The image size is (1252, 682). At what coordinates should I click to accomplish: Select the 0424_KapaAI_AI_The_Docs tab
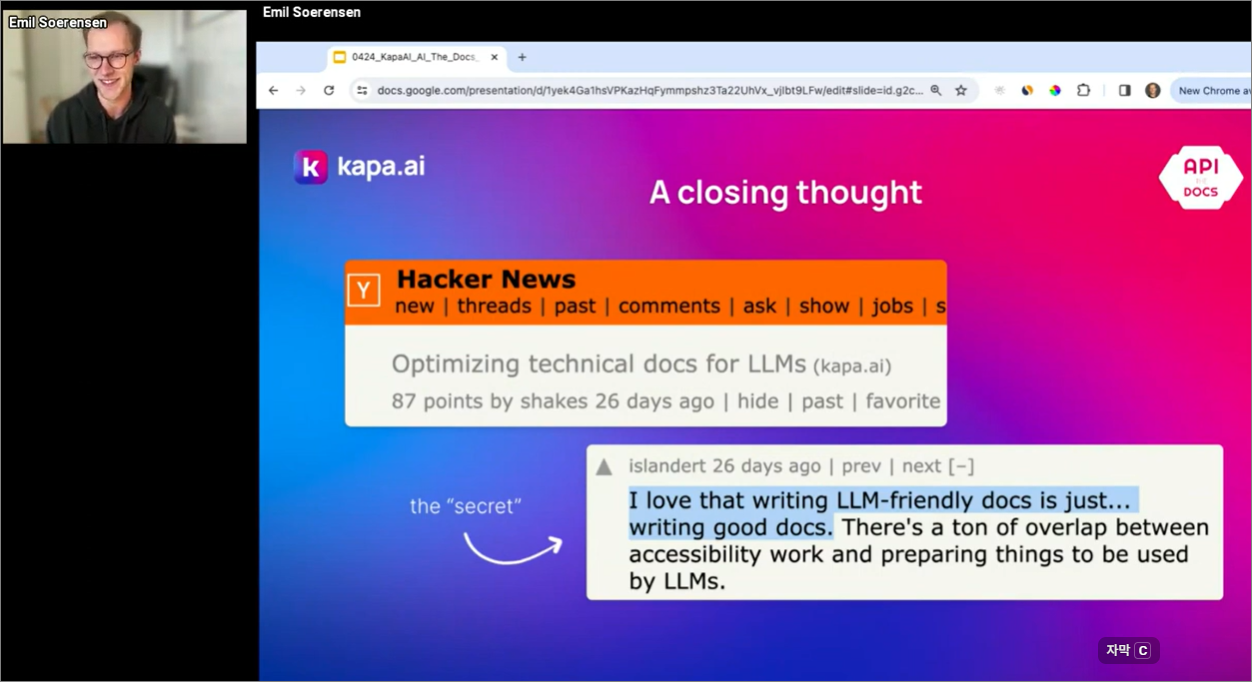pos(415,57)
